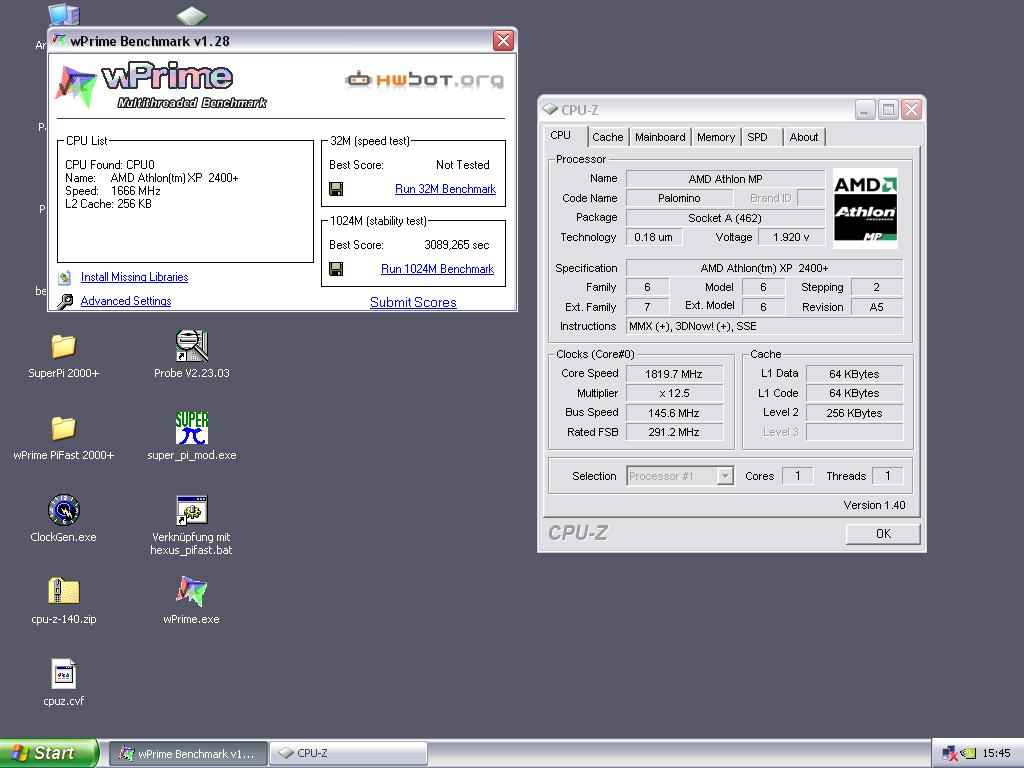Launch wPrime.exe from the desktop
Image resolution: width=1024 pixels, height=768 pixels.
[191, 592]
